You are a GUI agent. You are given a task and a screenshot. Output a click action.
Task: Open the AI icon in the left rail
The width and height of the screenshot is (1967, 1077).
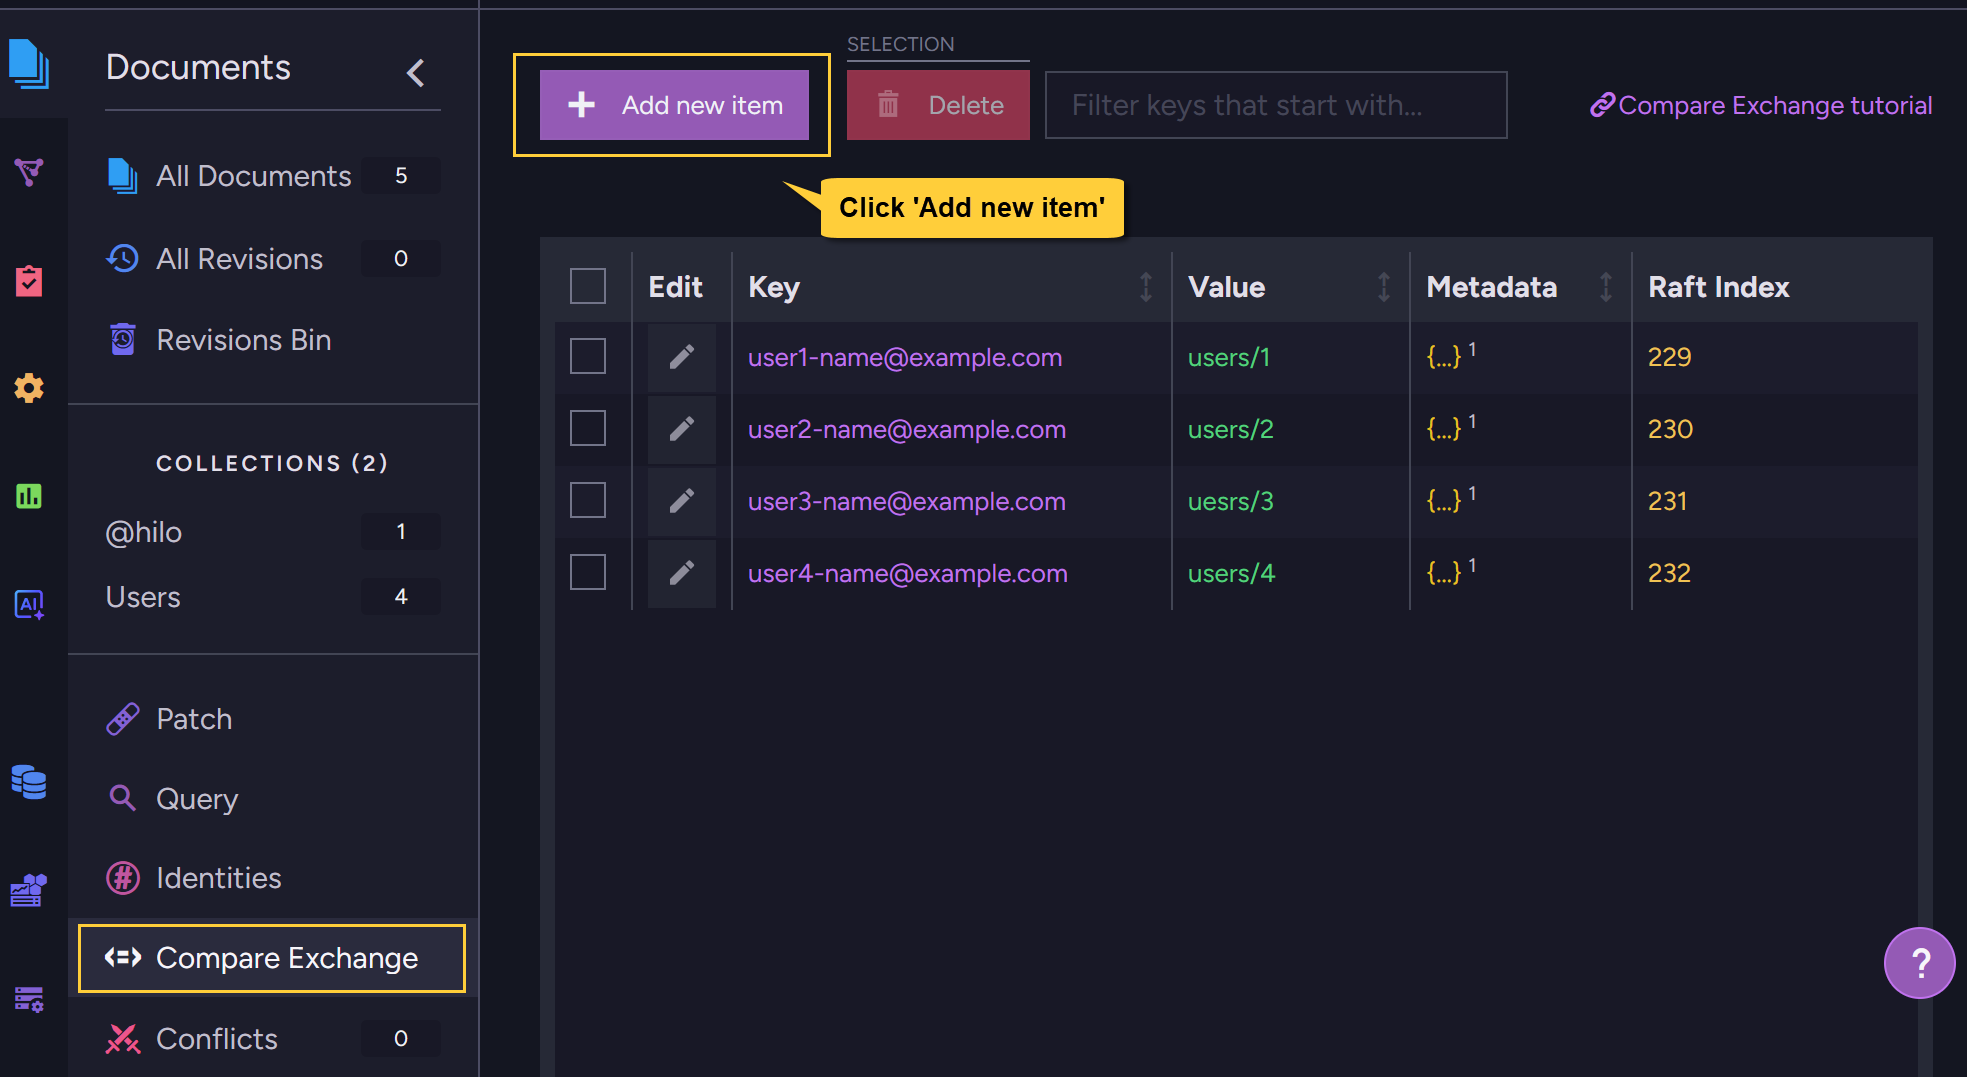click(x=29, y=604)
